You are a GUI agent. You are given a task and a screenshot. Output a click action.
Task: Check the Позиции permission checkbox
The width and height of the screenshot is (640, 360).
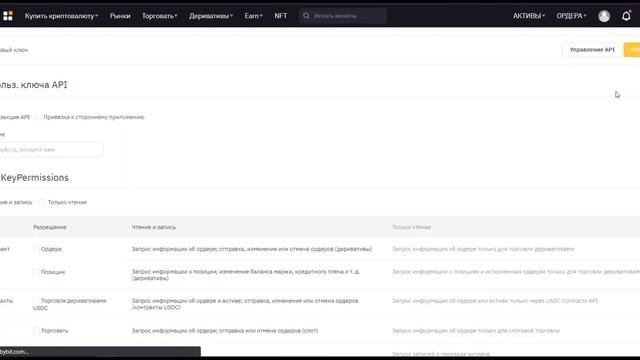pos(36,272)
